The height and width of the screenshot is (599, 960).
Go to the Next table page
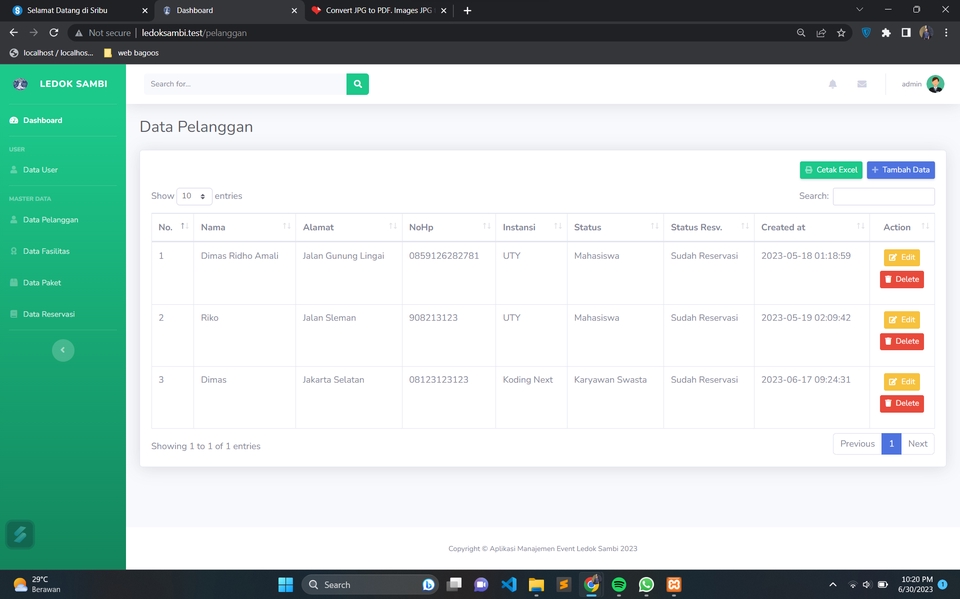[x=917, y=443]
